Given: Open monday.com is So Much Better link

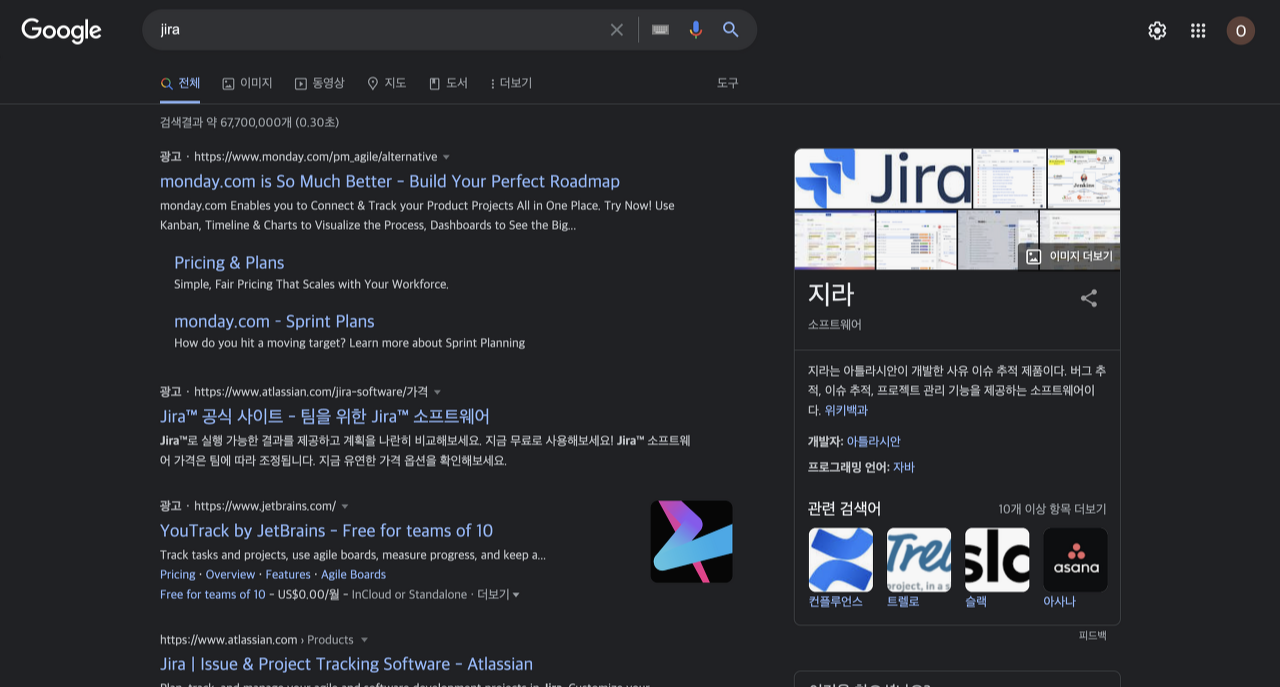Looking at the screenshot, I should click(x=390, y=181).
